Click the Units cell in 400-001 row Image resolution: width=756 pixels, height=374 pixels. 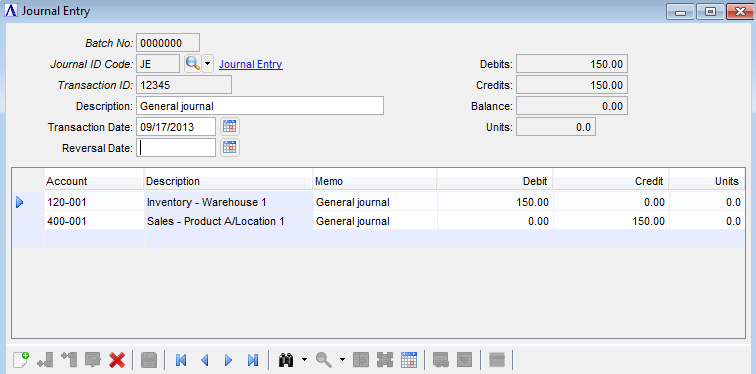[x=707, y=221]
